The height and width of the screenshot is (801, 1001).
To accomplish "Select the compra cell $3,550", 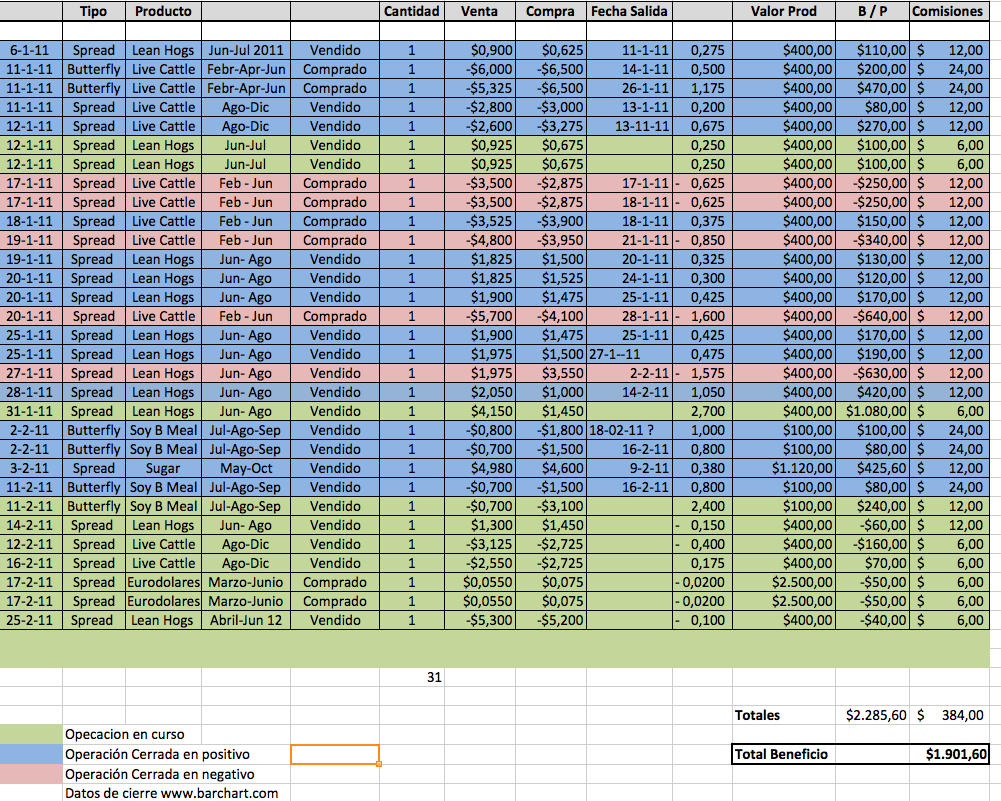I will [550, 373].
